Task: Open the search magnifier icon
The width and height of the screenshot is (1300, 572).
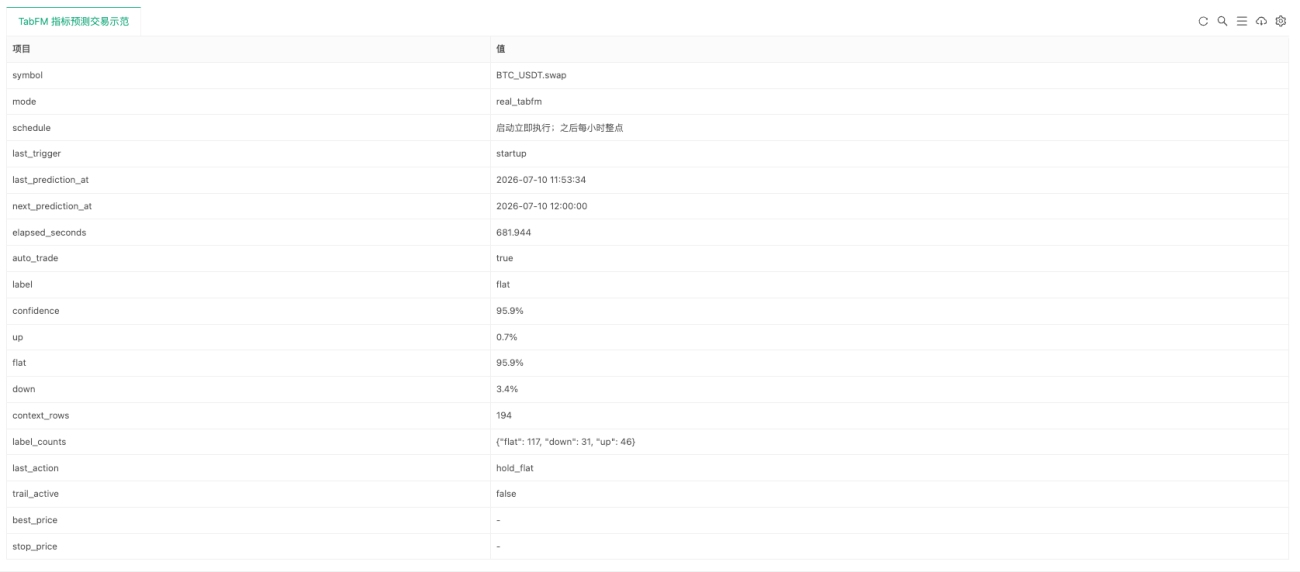Action: coord(1223,21)
